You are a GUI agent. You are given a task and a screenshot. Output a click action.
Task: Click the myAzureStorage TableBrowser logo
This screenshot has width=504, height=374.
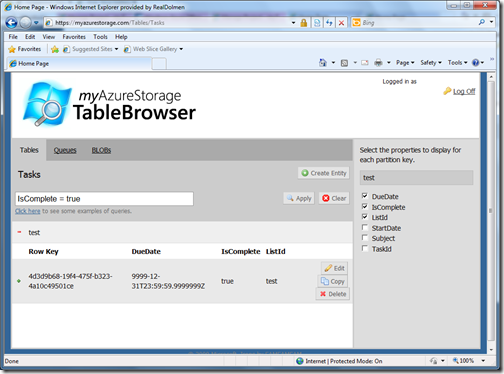[x=109, y=104]
